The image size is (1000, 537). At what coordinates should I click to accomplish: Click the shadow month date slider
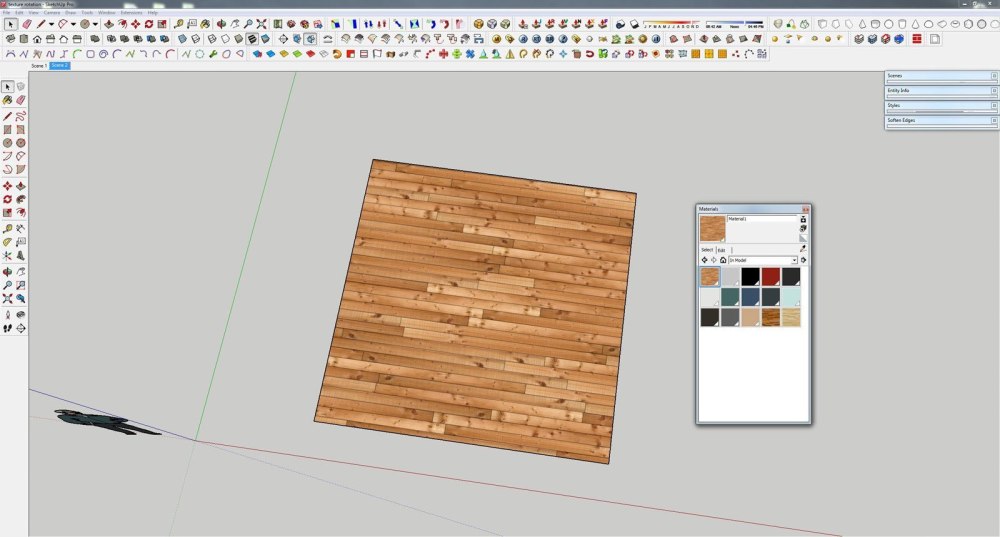[672, 24]
